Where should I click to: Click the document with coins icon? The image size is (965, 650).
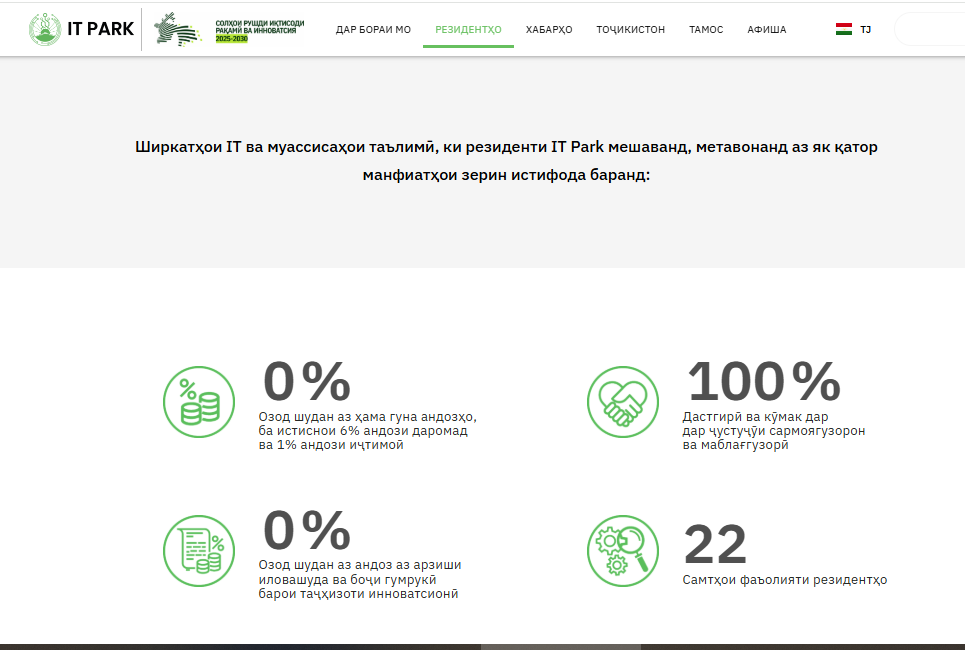198,551
